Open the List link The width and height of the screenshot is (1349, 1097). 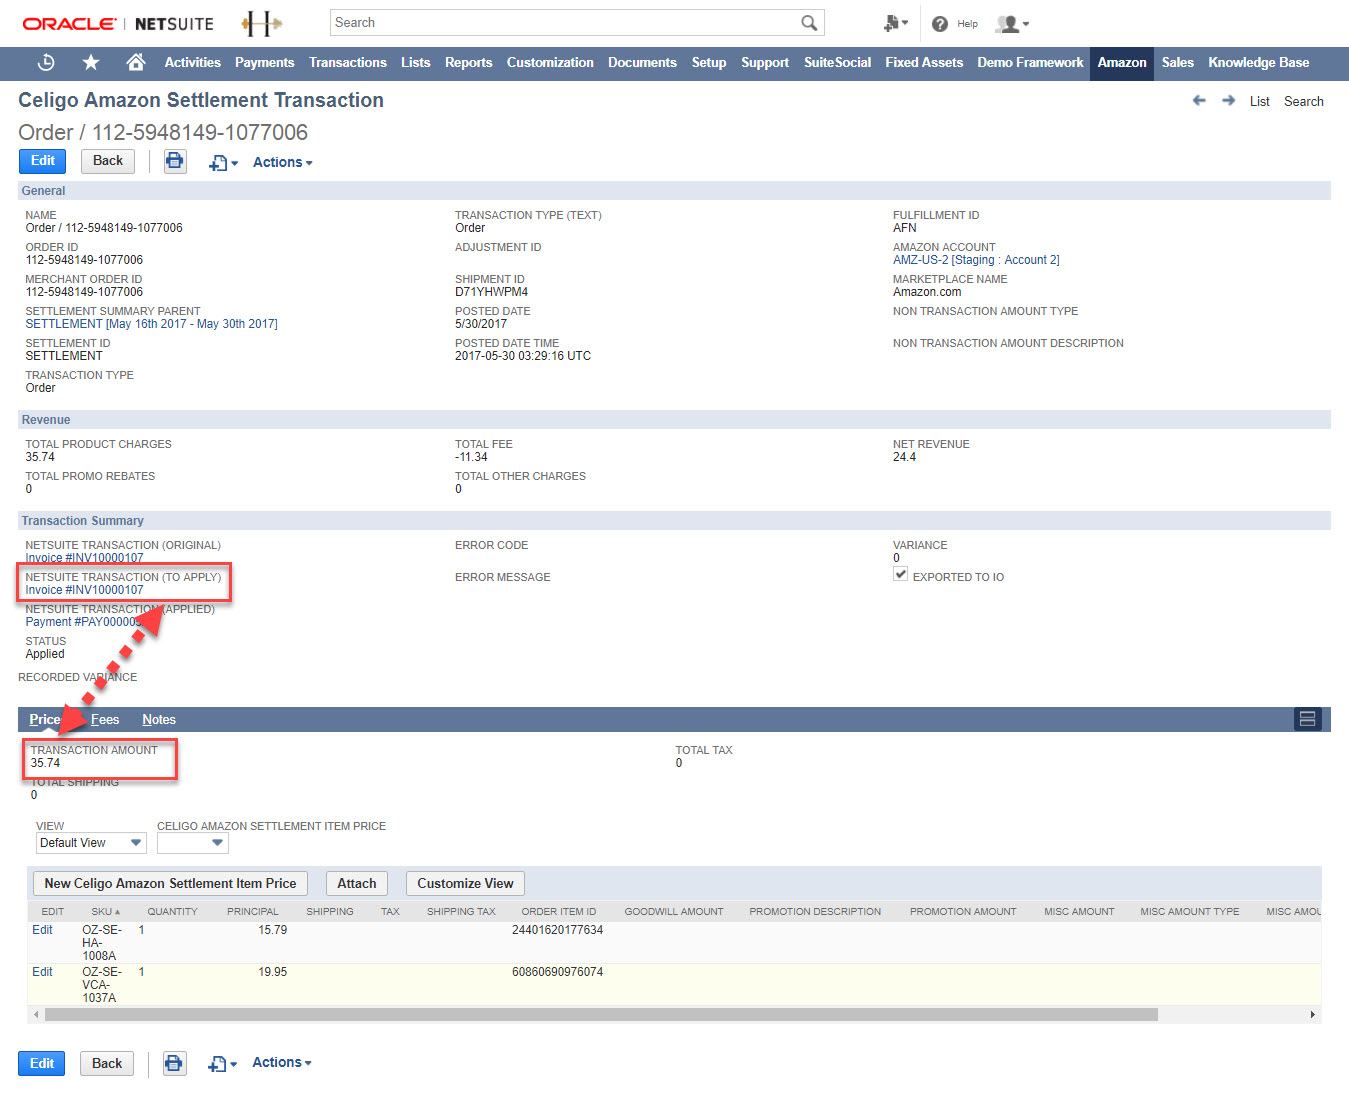click(x=1259, y=101)
